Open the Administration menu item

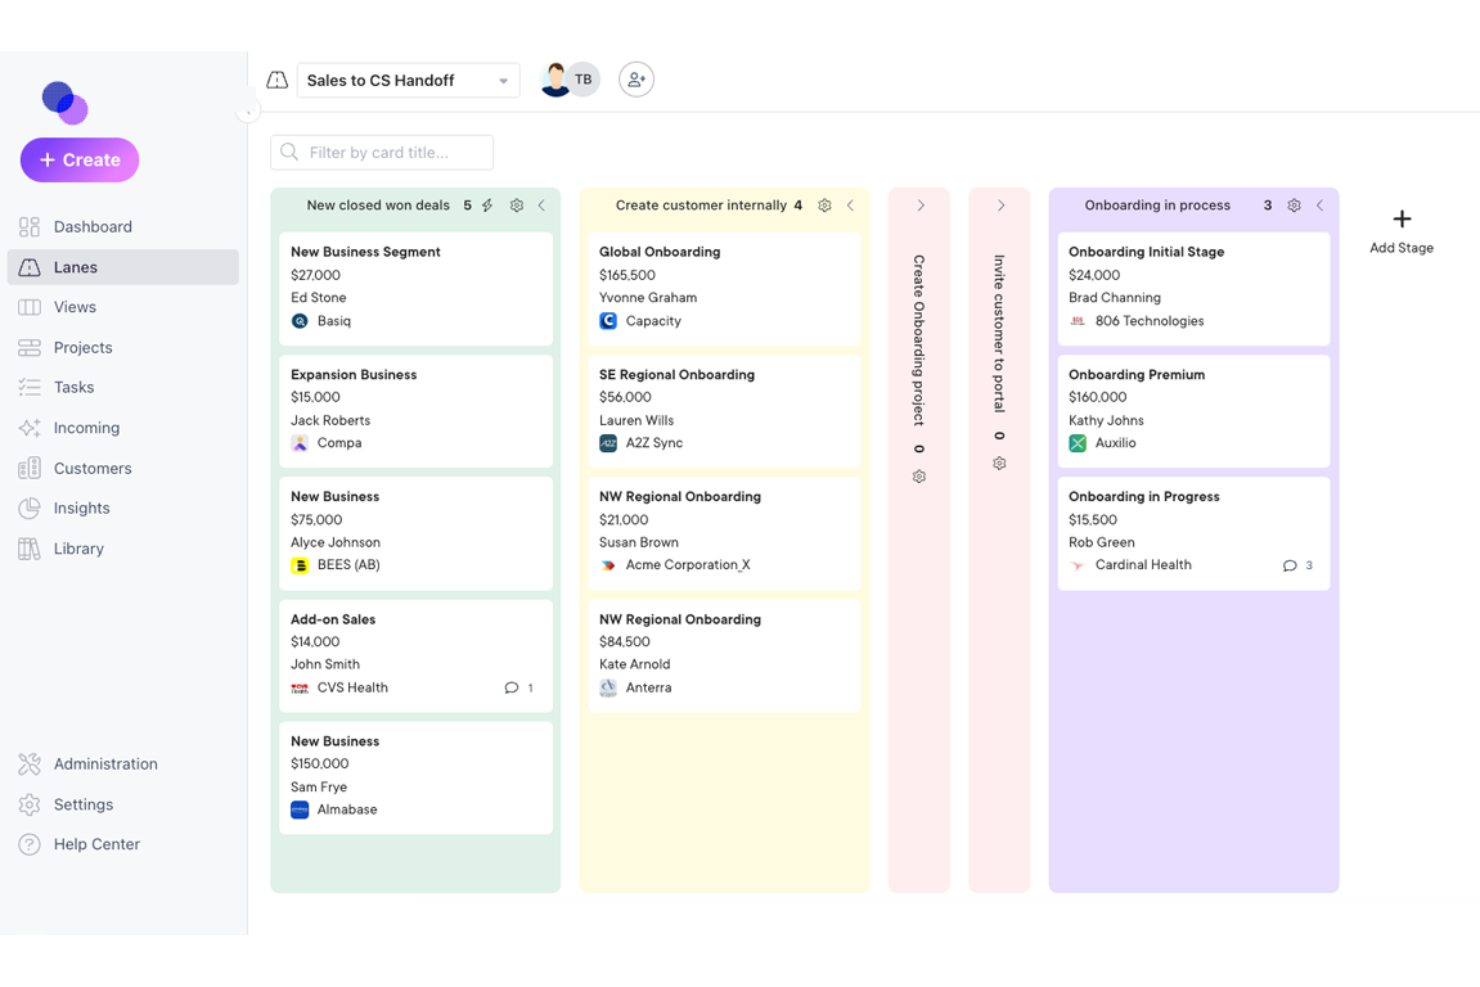pyautogui.click(x=105, y=764)
